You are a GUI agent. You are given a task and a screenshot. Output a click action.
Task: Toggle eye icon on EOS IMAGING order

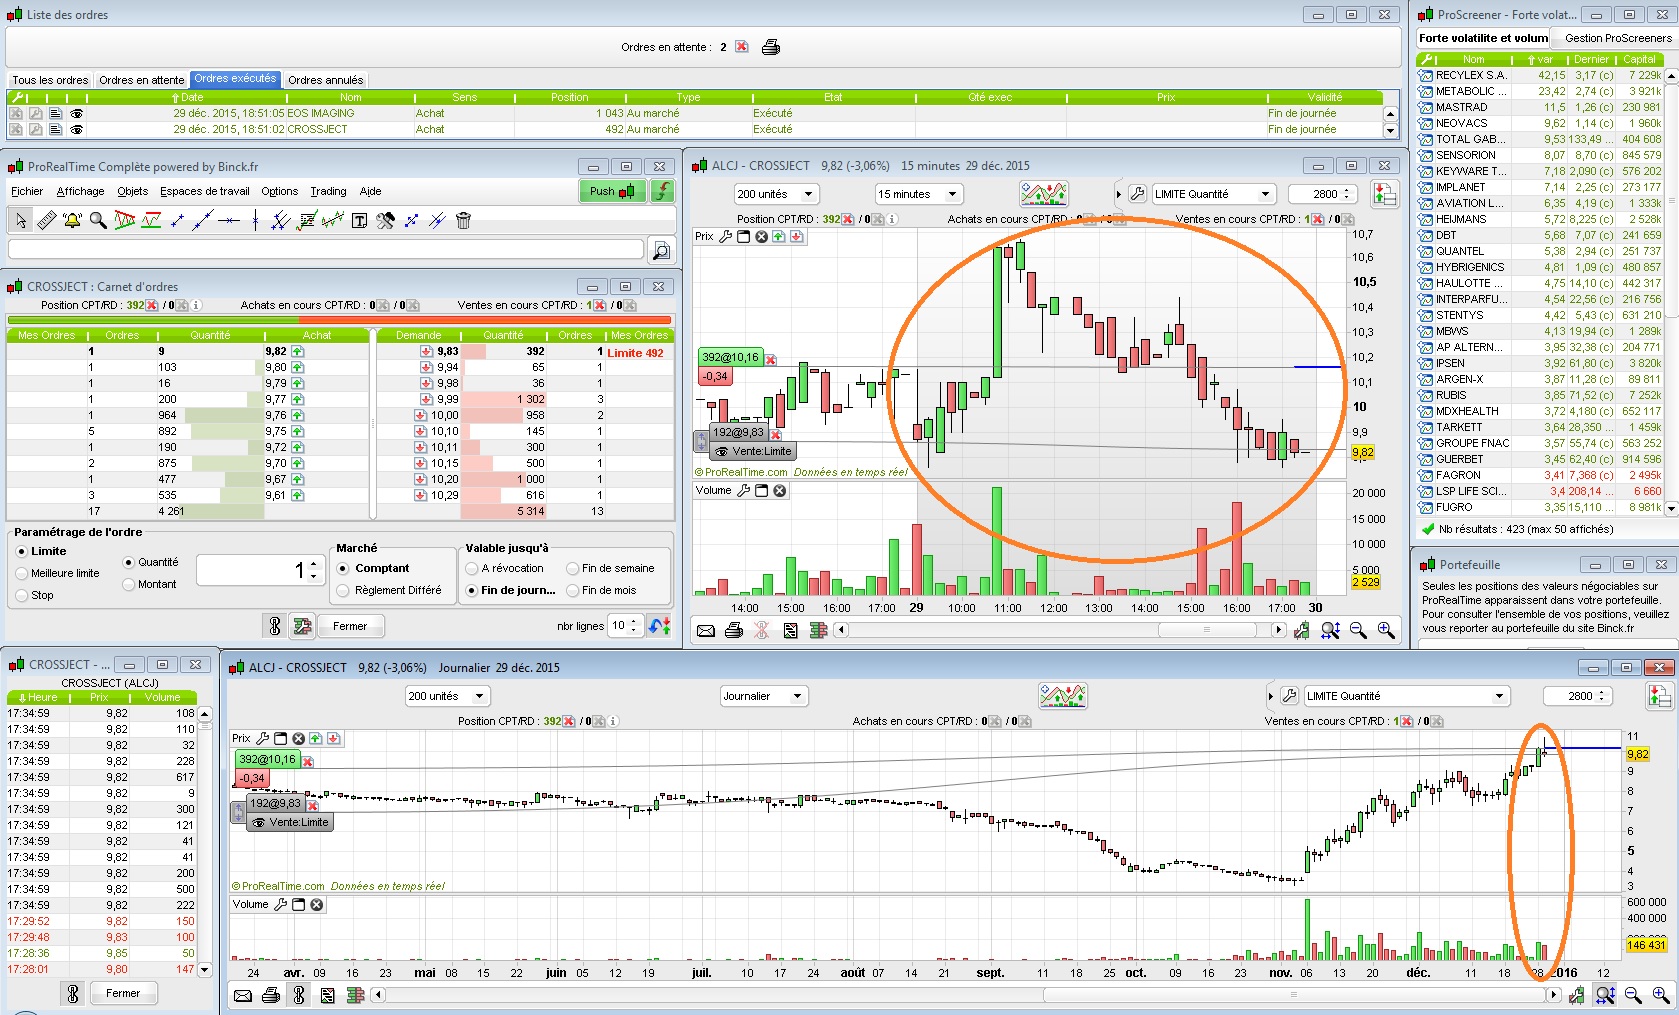[x=76, y=114]
